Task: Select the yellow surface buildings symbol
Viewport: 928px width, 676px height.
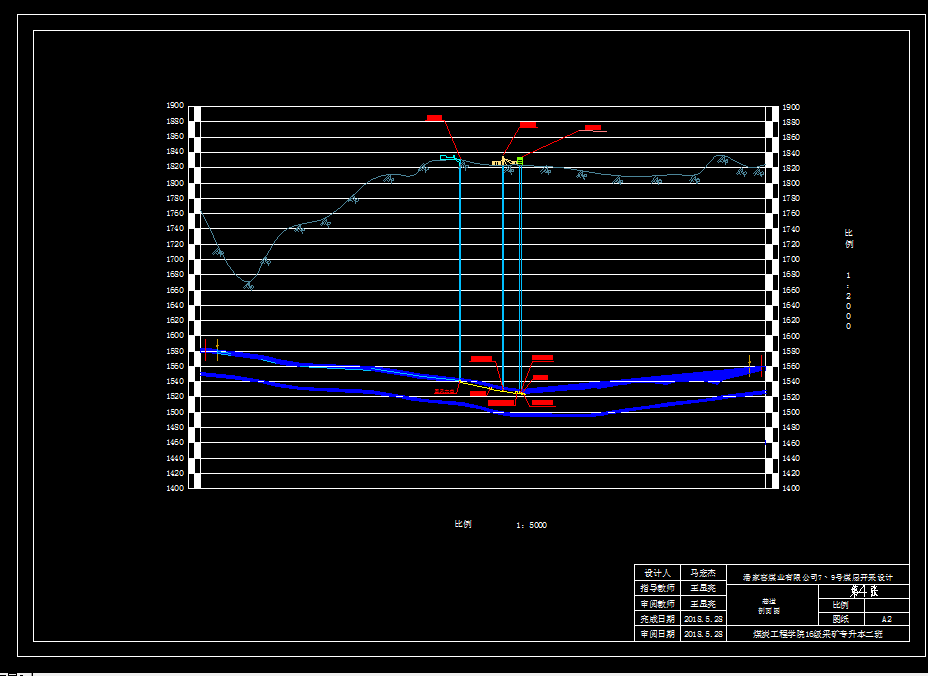Action: 504,161
